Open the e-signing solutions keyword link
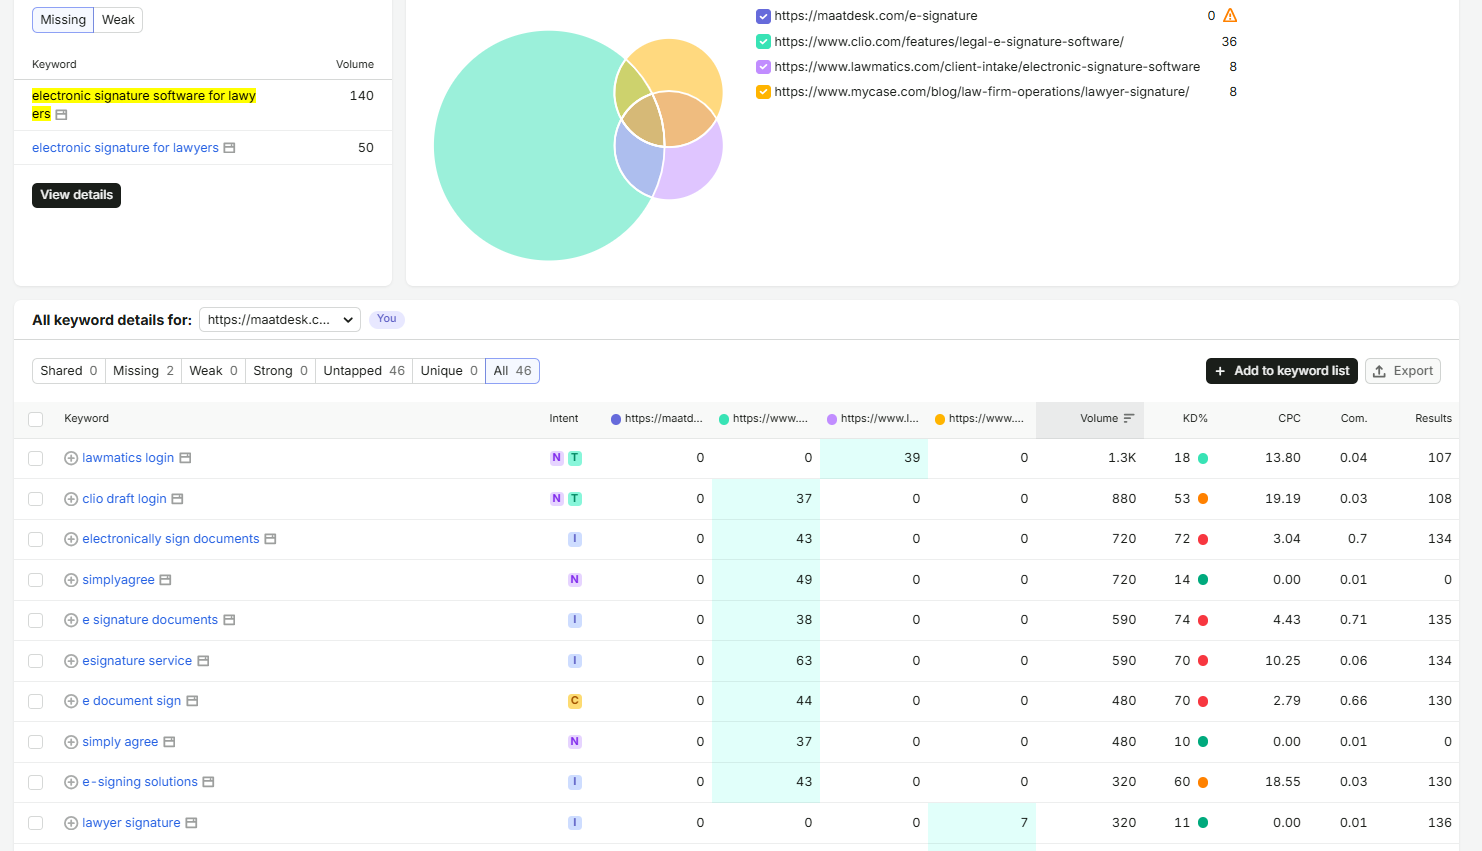This screenshot has height=851, width=1482. pyautogui.click(x=140, y=782)
